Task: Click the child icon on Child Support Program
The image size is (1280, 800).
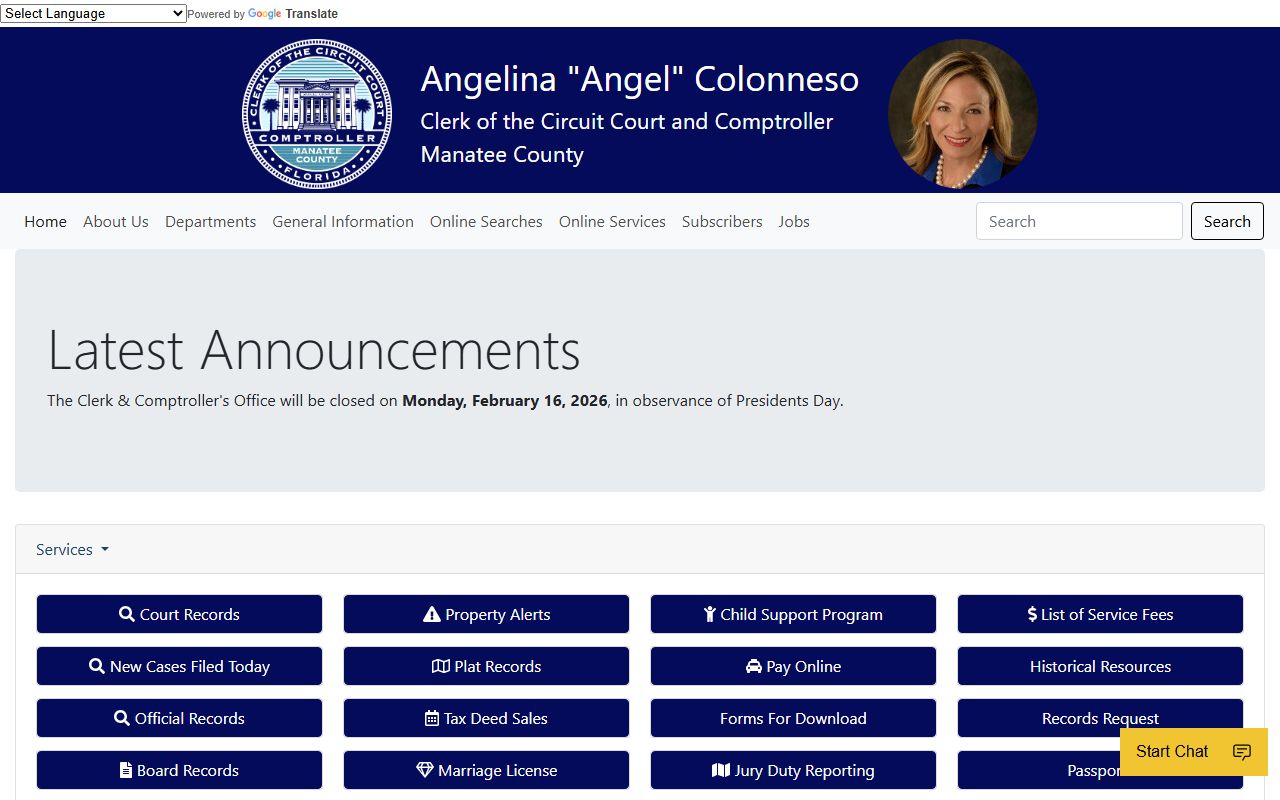Action: 710,614
